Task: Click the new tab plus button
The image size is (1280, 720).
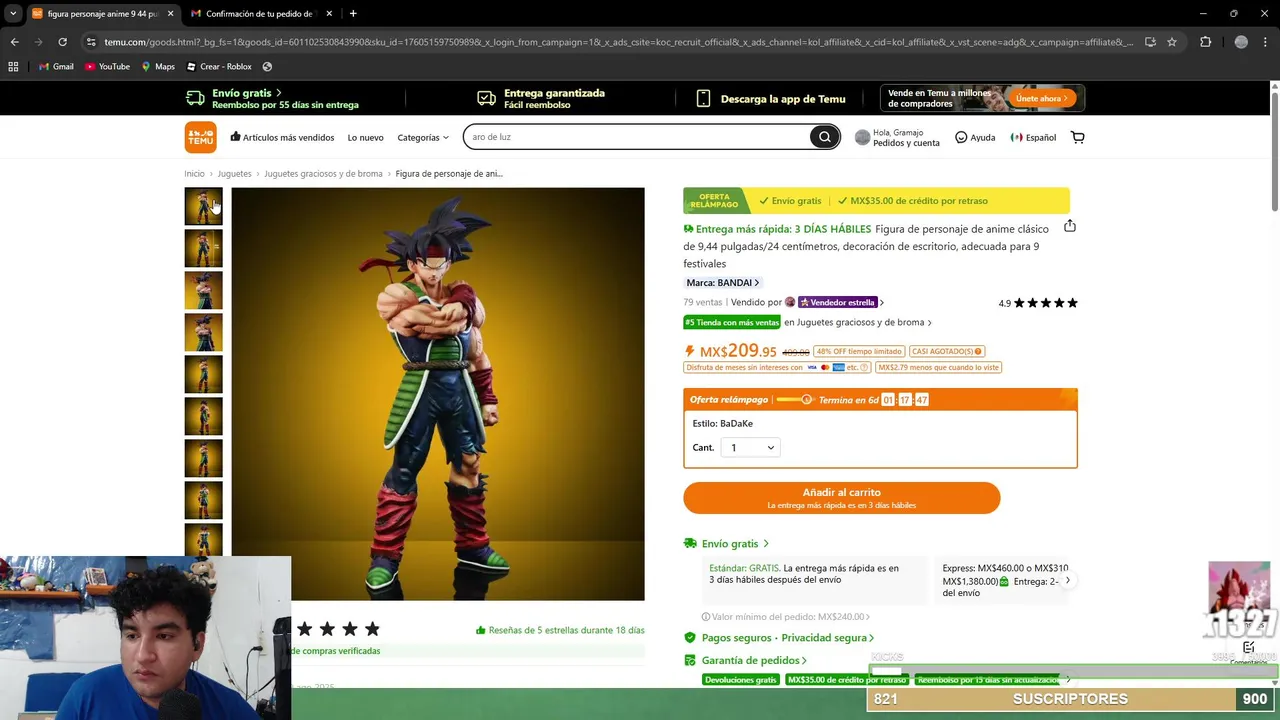Action: click(353, 14)
